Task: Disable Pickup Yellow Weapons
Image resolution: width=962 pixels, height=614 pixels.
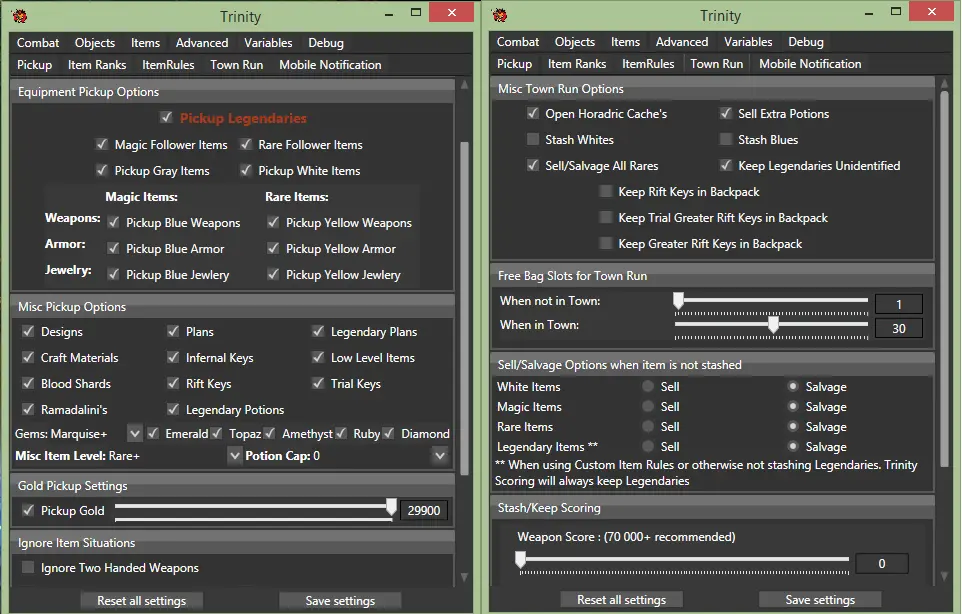Action: click(x=274, y=222)
